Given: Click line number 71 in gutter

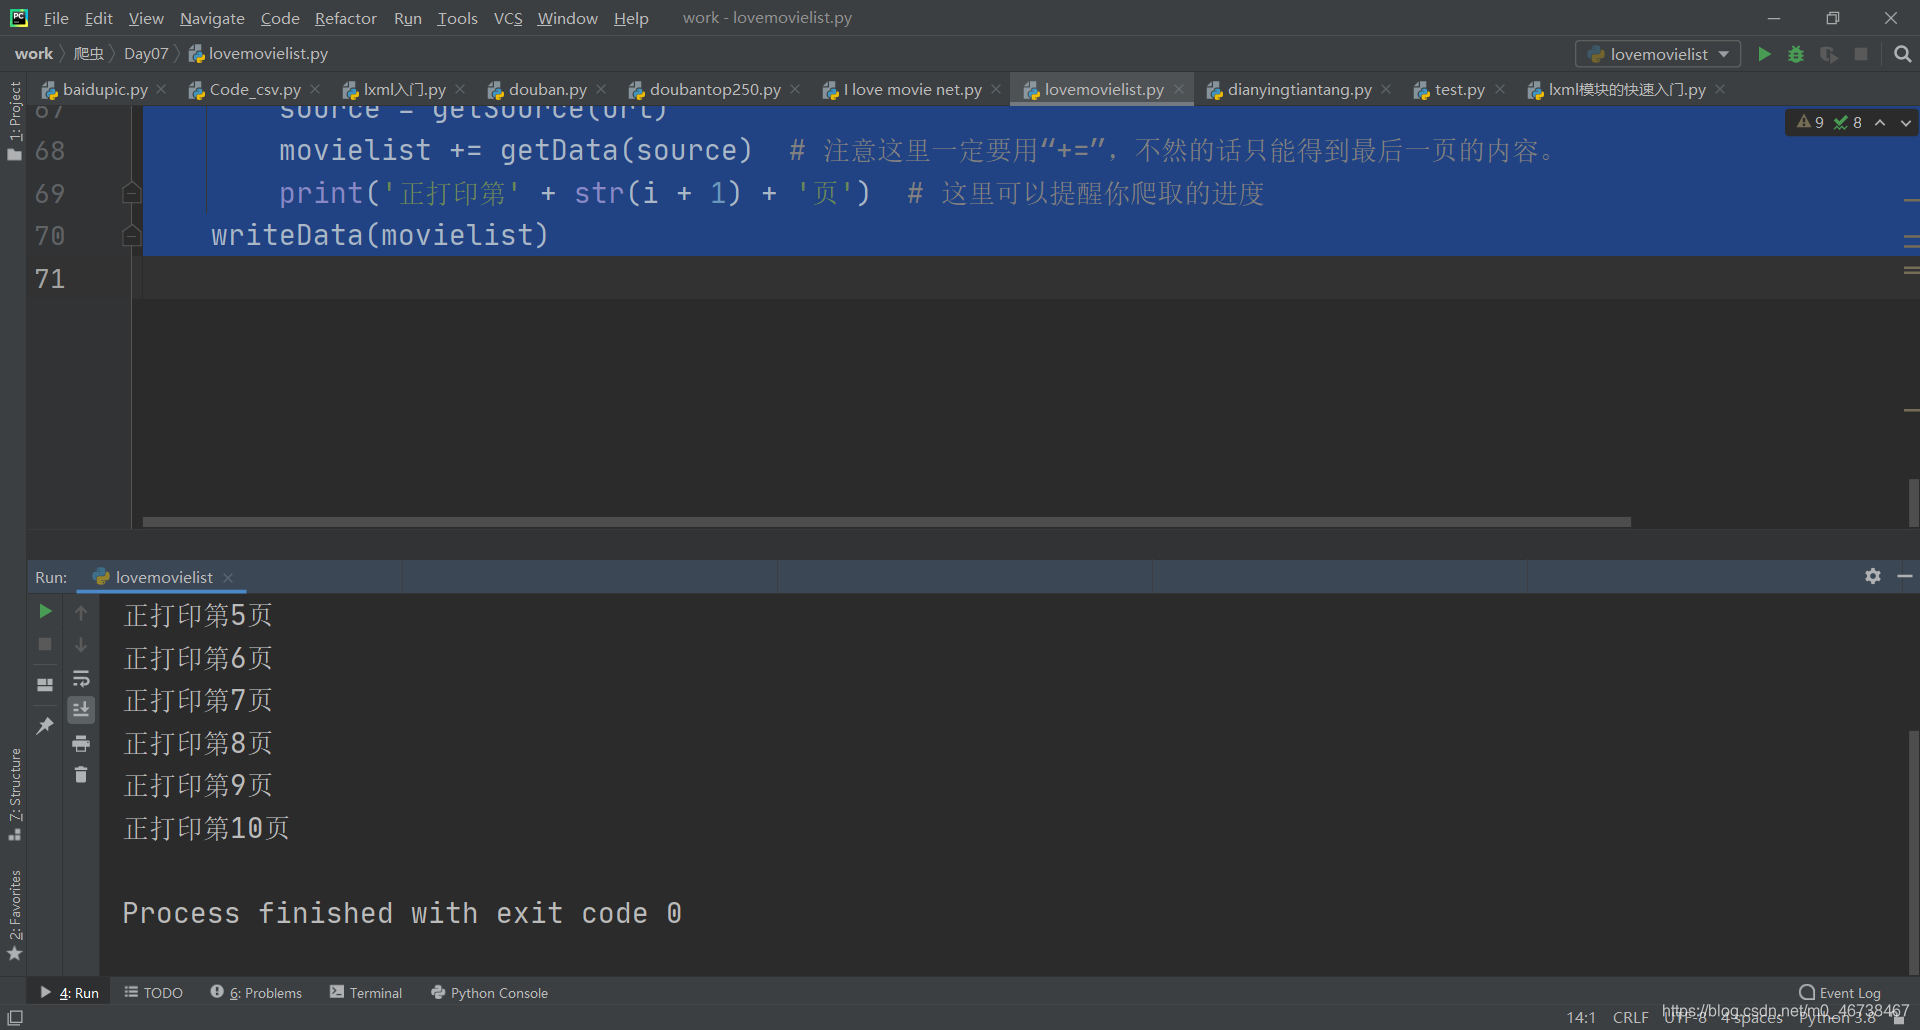Looking at the screenshot, I should (x=50, y=278).
